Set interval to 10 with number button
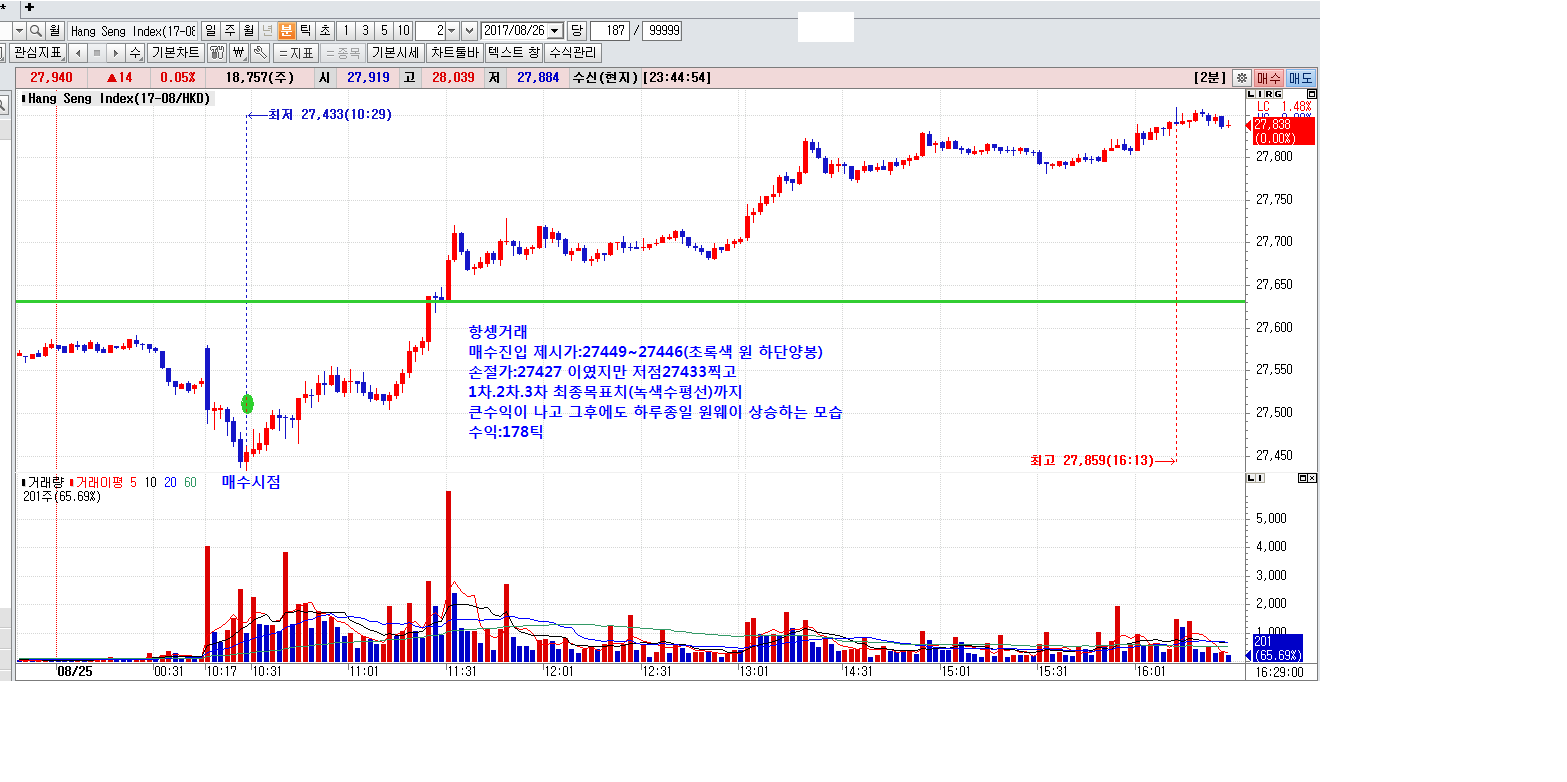The image size is (1567, 782). tap(403, 31)
